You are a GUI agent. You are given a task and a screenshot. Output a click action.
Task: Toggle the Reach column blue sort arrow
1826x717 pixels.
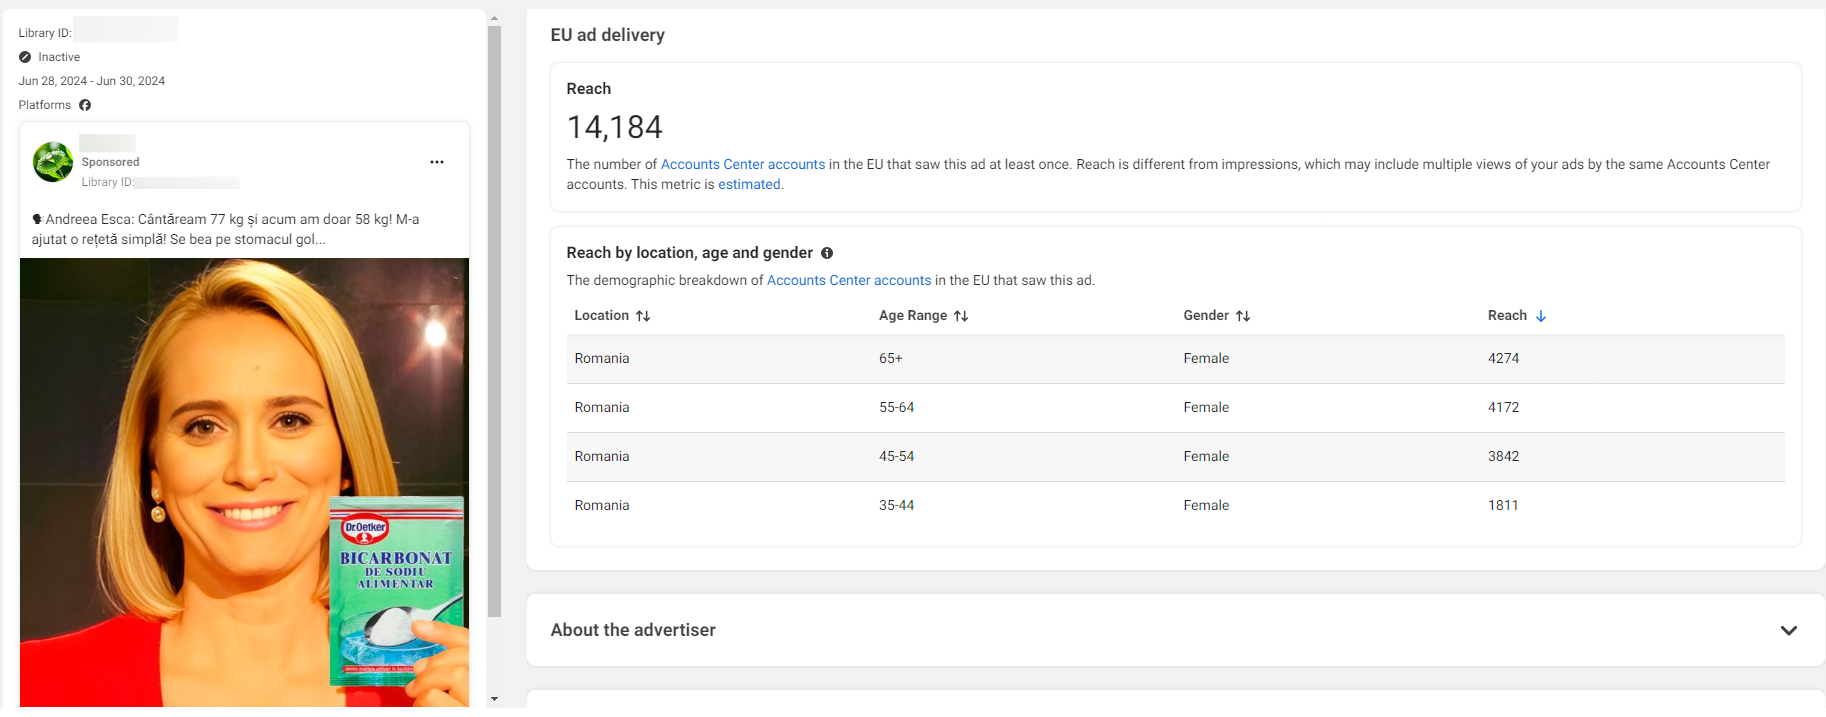(1541, 316)
